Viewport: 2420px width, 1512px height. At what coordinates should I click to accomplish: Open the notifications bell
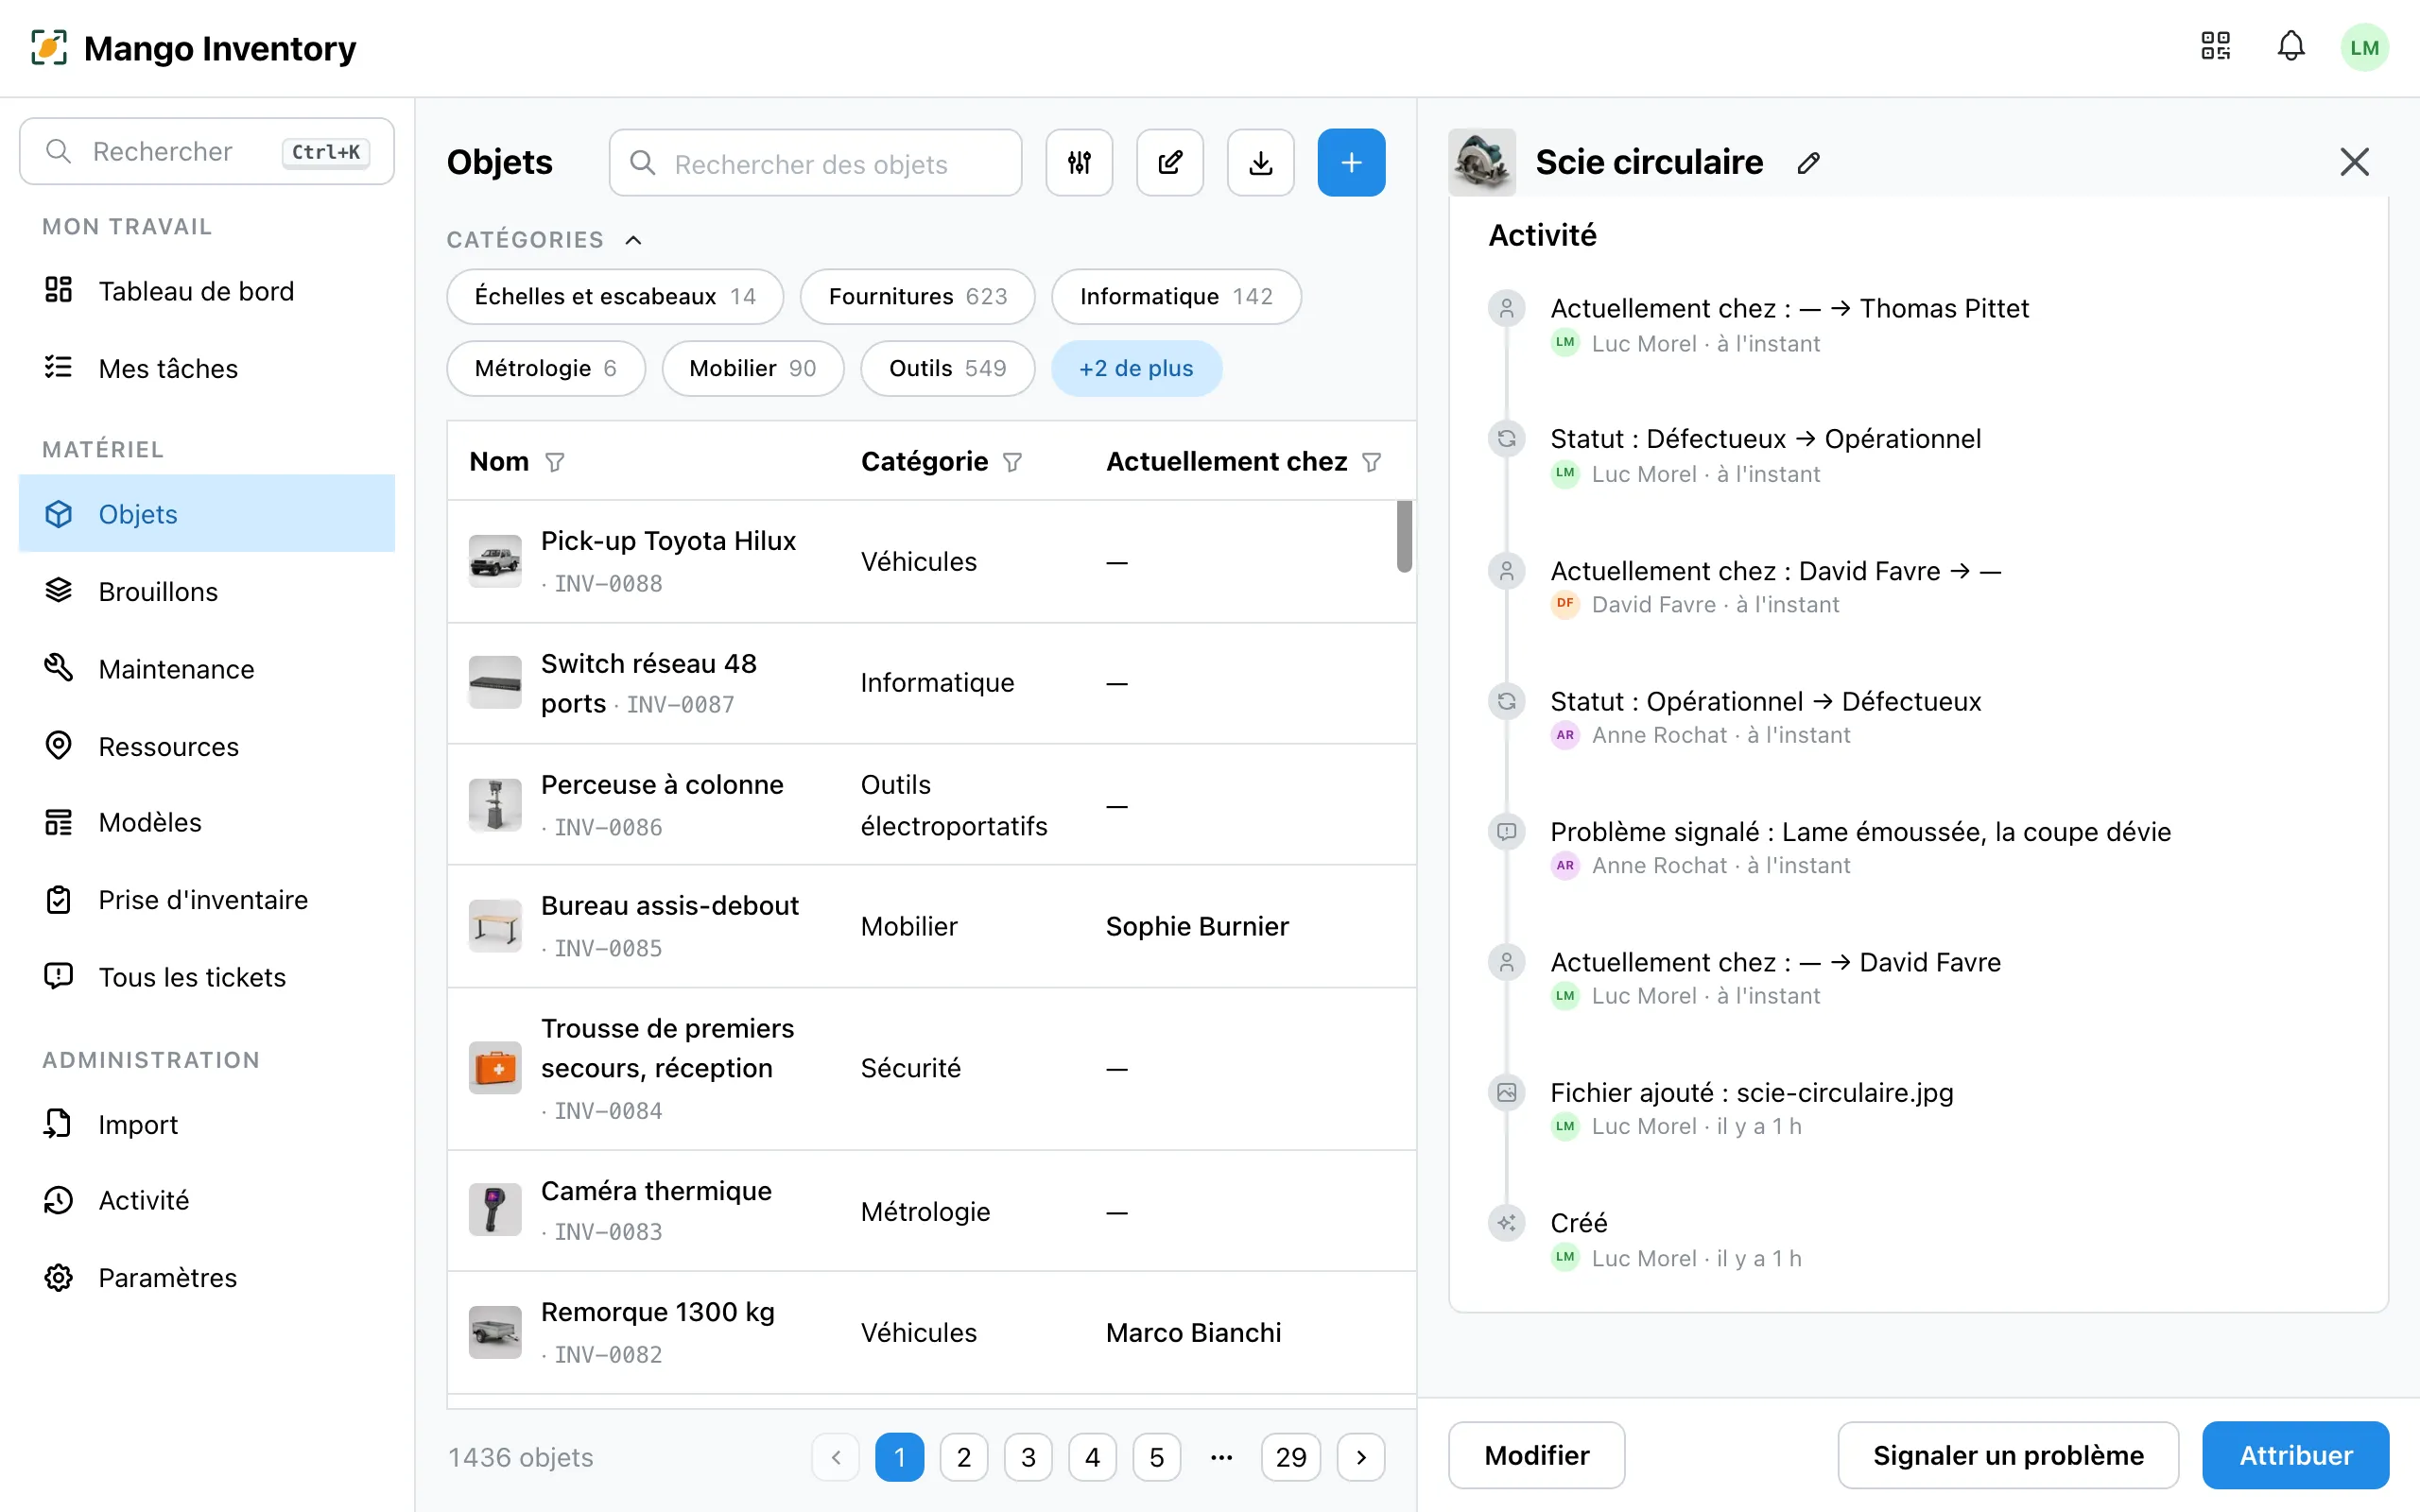point(2291,47)
